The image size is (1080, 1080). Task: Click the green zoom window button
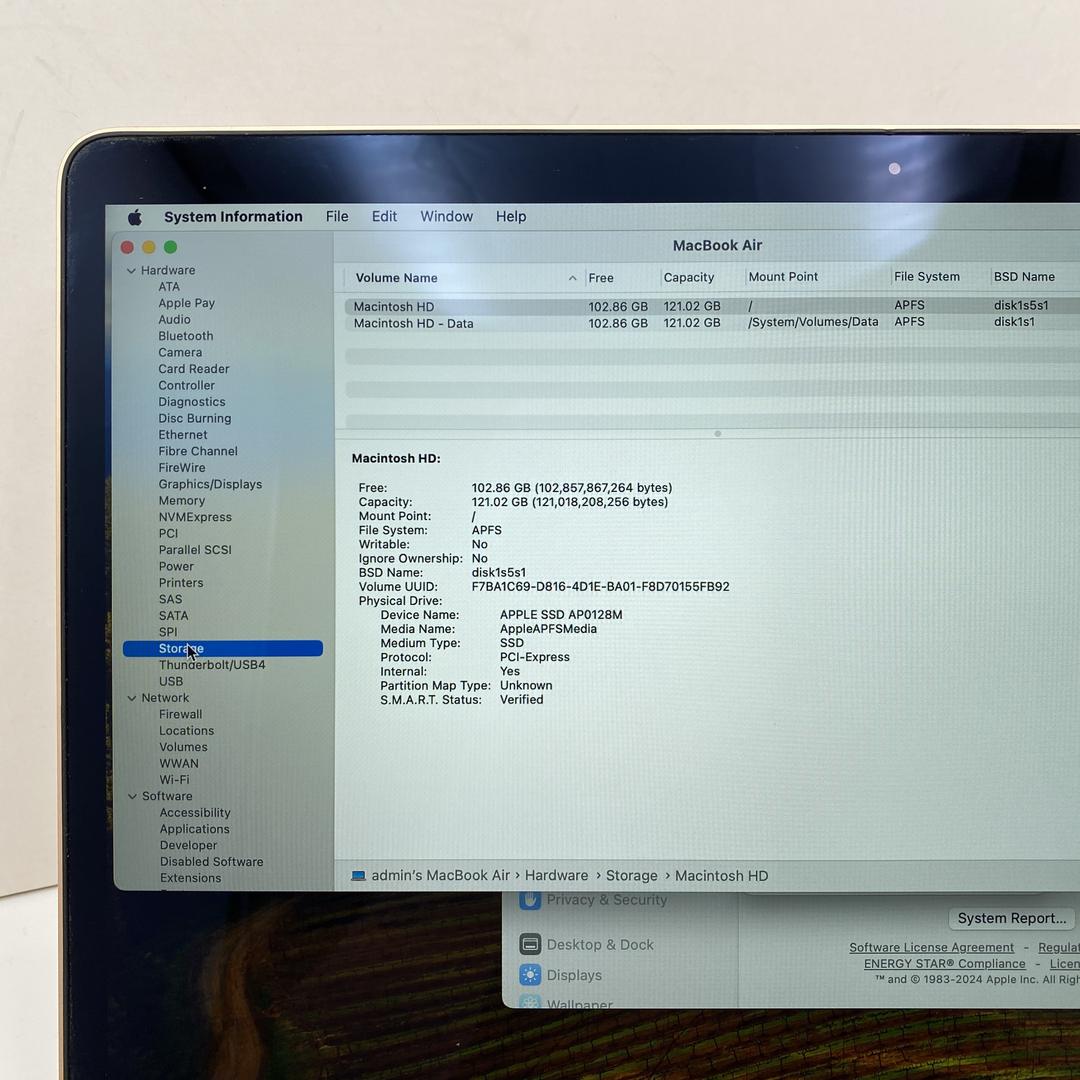tap(170, 247)
